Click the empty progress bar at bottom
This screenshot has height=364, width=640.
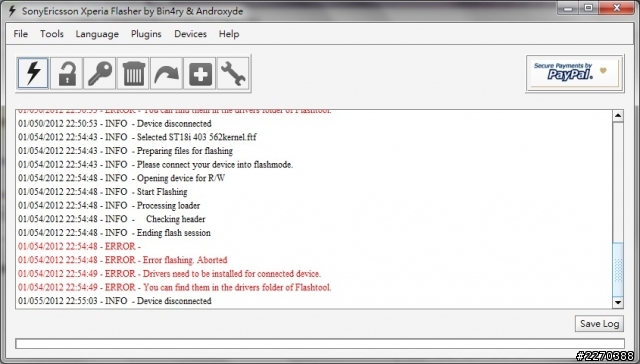(x=320, y=343)
